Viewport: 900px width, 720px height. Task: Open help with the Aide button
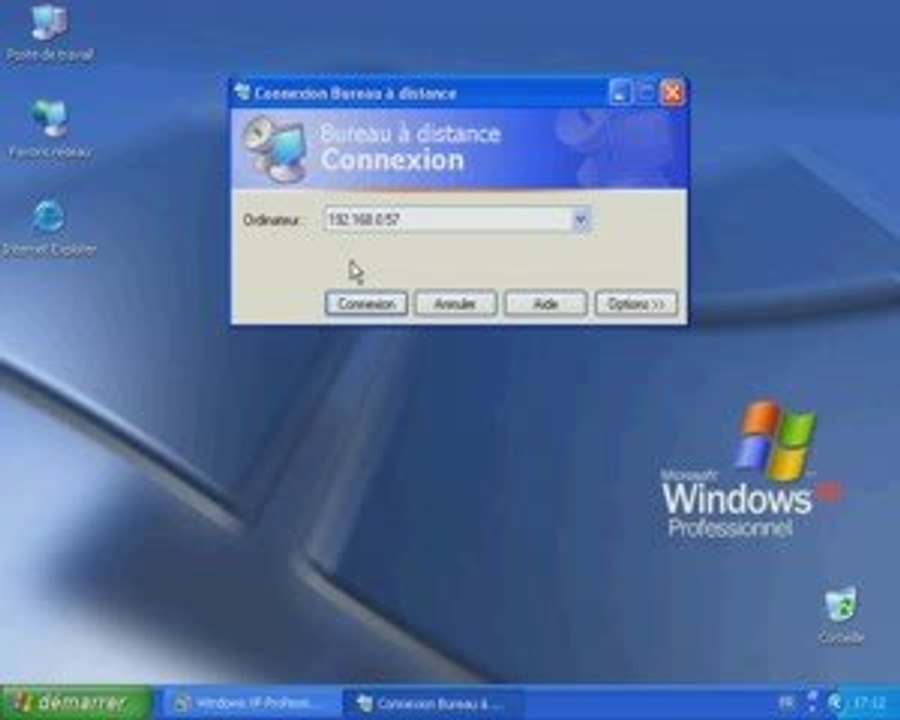pyautogui.click(x=546, y=304)
